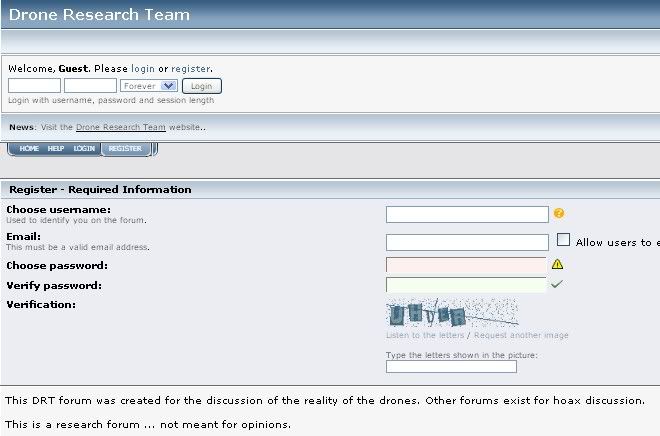
Task: Click the orange help icon beside the username field
Action: coord(559,213)
